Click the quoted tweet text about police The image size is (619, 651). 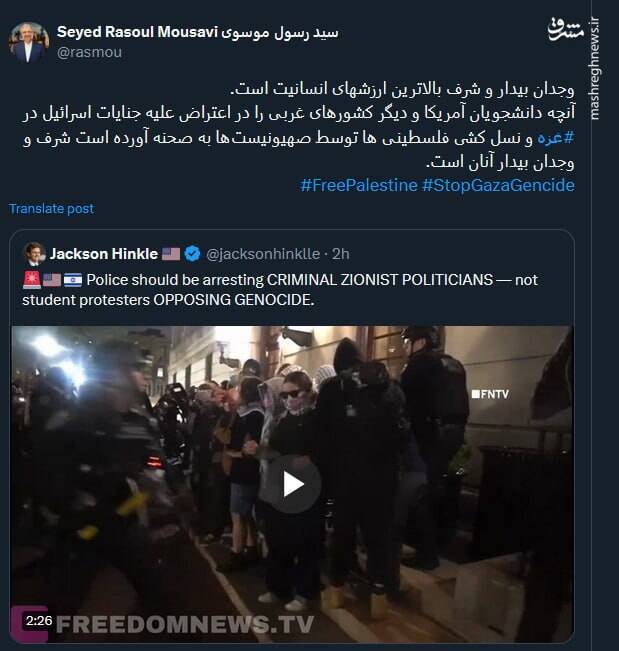[280, 290]
